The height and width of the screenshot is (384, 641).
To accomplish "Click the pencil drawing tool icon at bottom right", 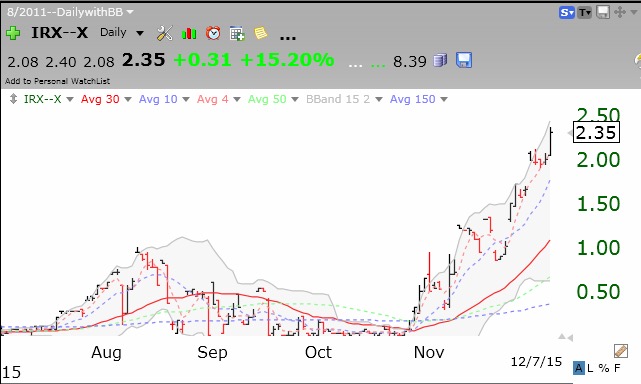I will tap(621, 351).
